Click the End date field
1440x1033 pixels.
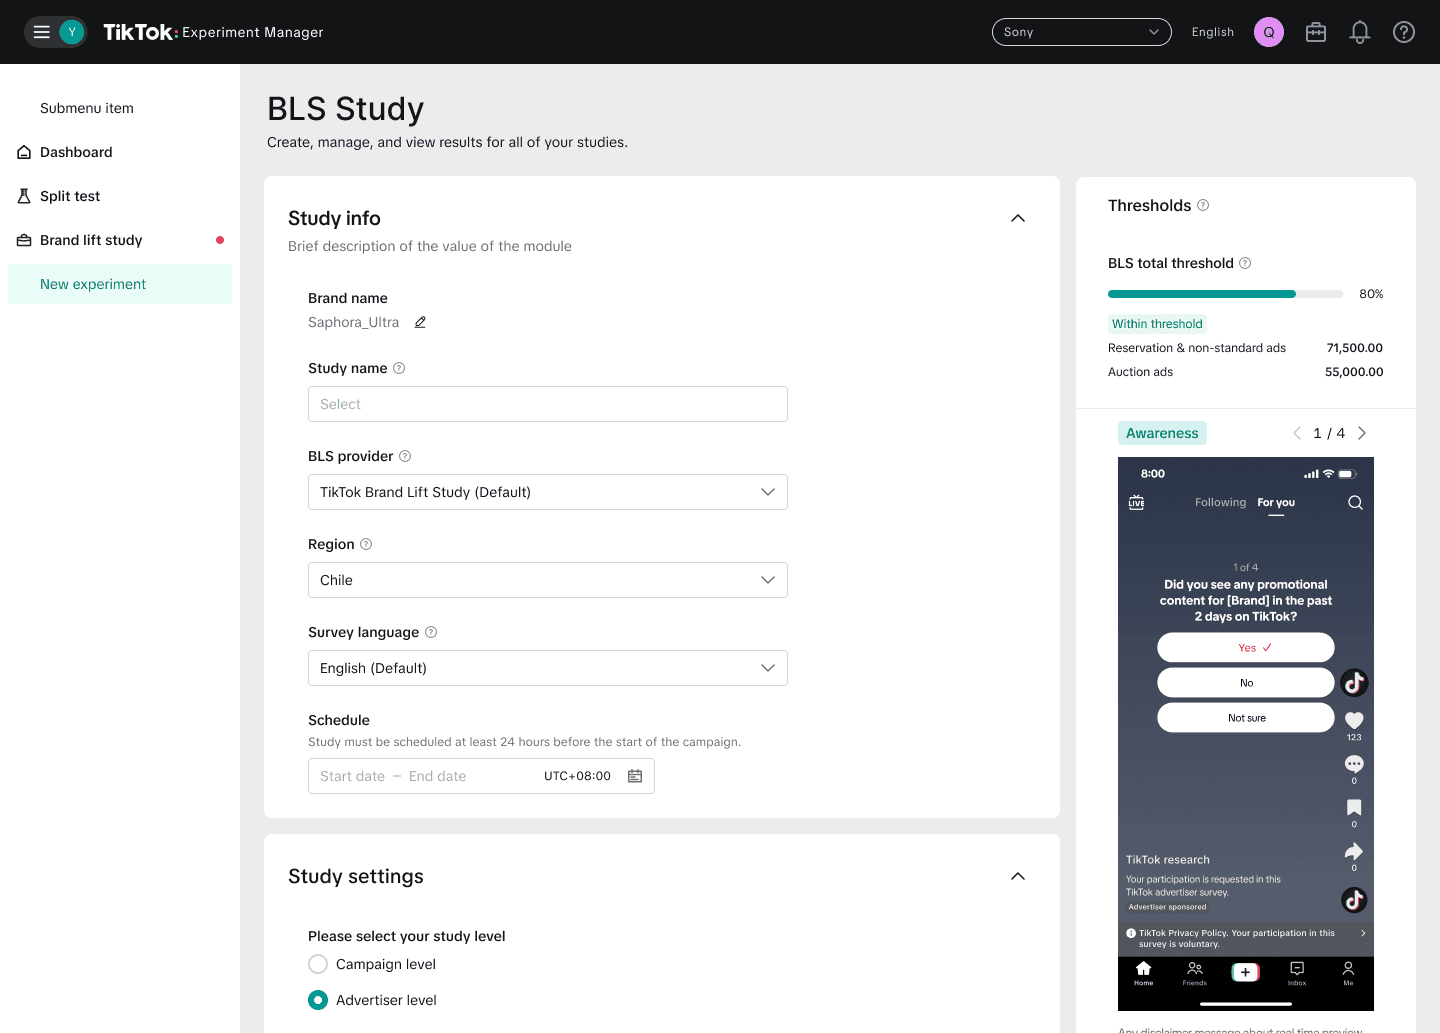(x=437, y=776)
